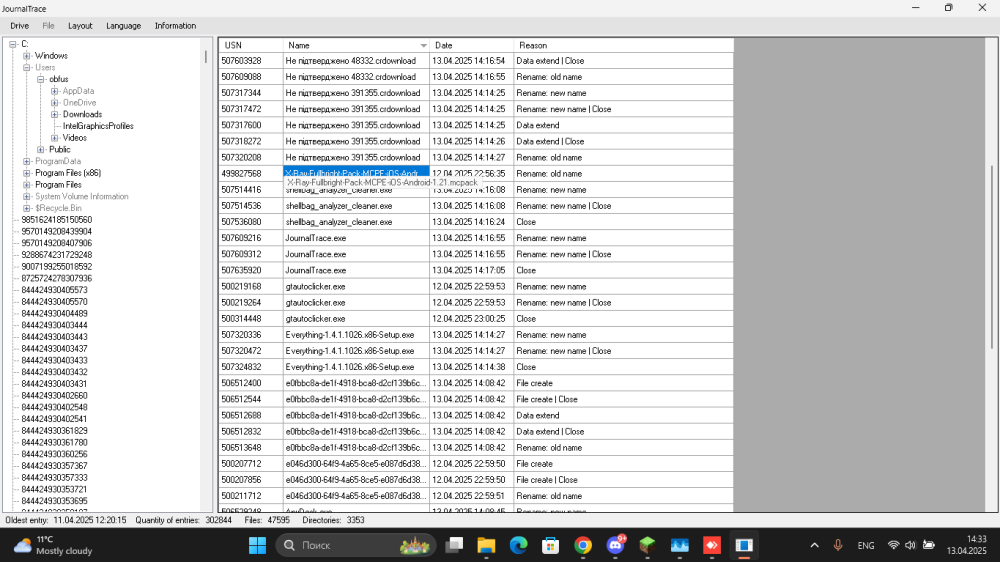Open the red app icon in taskbar
Viewport: 1000px width, 562px height.
point(712,545)
